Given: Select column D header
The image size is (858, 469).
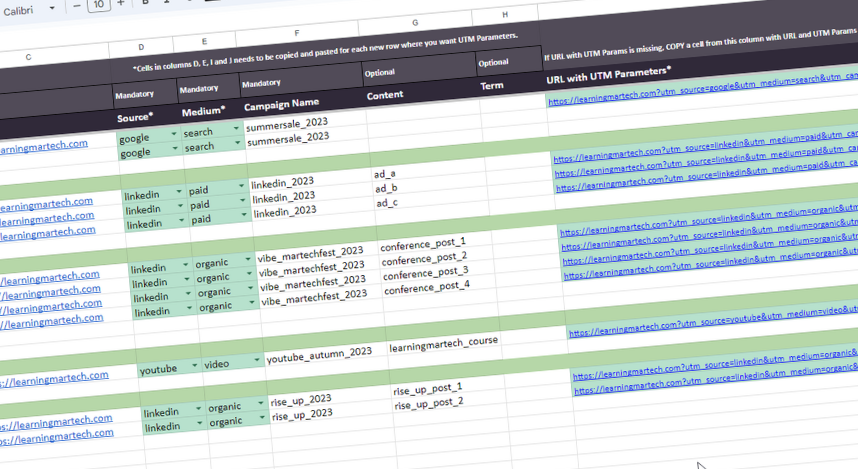Looking at the screenshot, I should point(141,48).
